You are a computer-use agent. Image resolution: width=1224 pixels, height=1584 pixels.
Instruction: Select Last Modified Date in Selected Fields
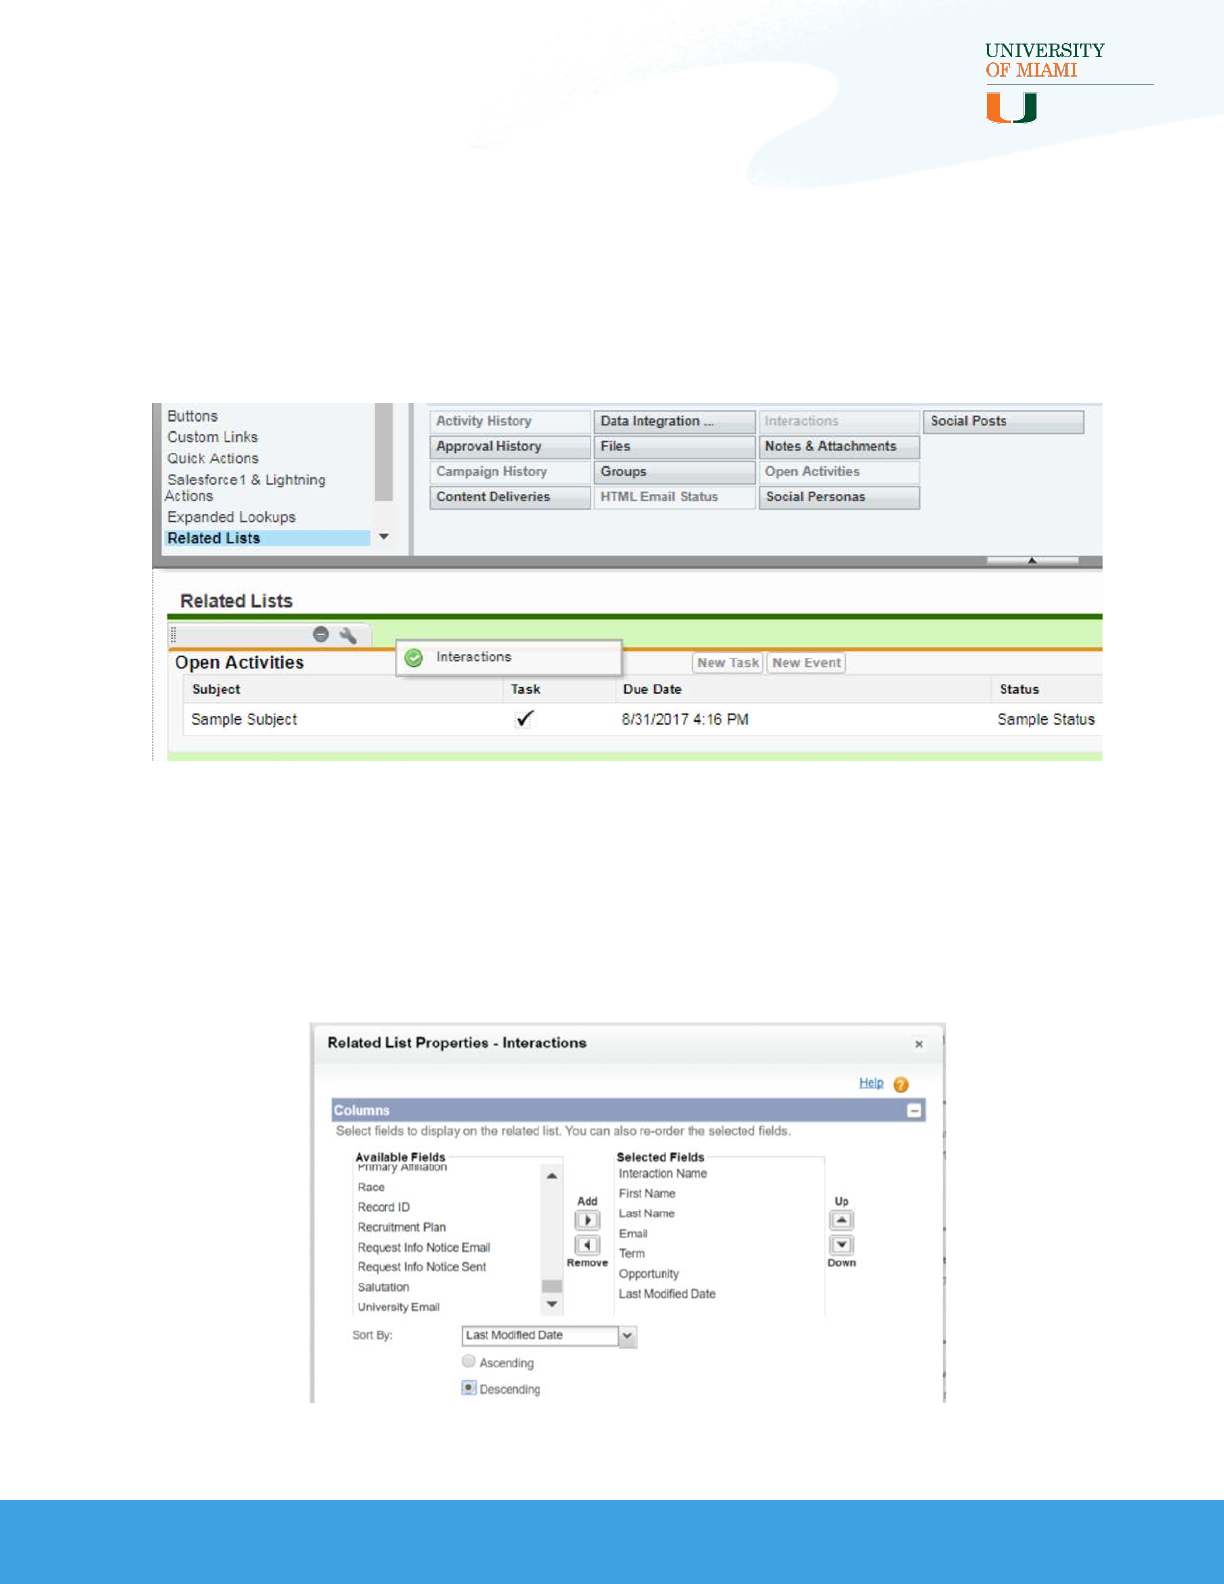[x=667, y=1294]
